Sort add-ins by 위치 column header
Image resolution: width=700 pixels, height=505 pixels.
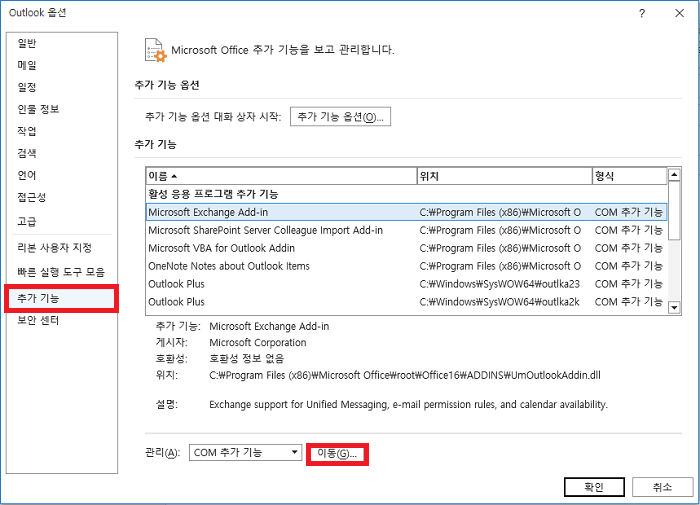(504, 176)
